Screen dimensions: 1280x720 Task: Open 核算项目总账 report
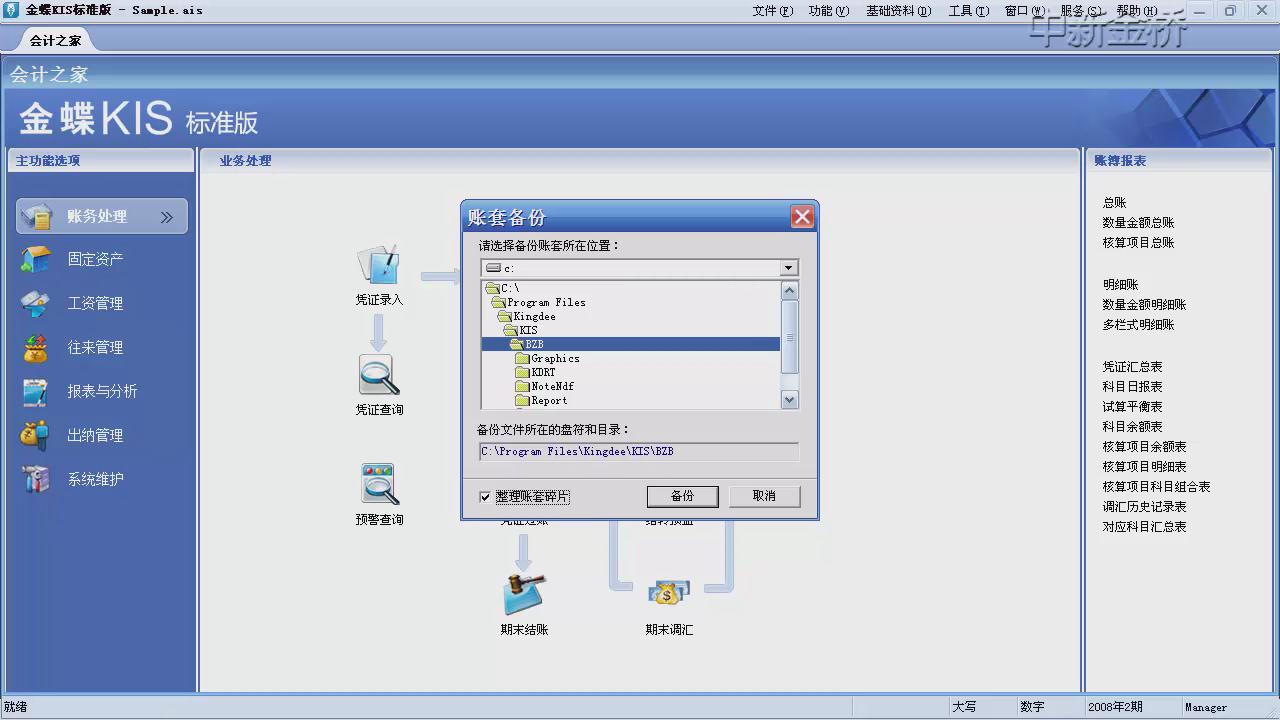tap(1138, 243)
